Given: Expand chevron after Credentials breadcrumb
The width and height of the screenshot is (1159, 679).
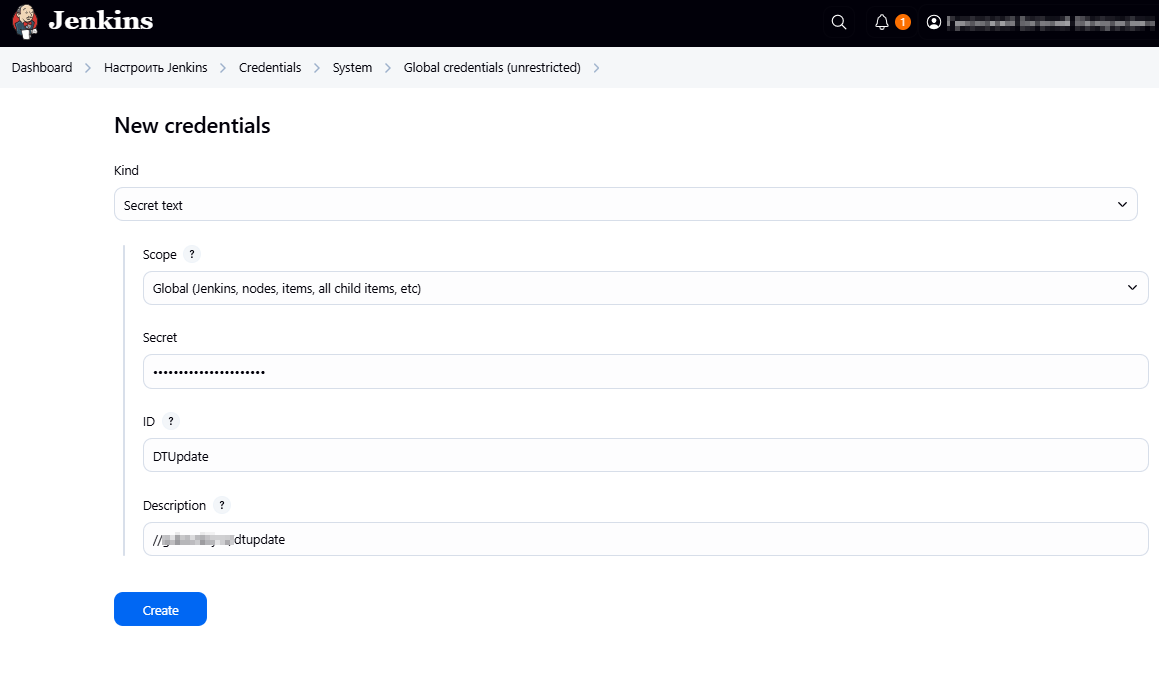Looking at the screenshot, I should pos(317,68).
